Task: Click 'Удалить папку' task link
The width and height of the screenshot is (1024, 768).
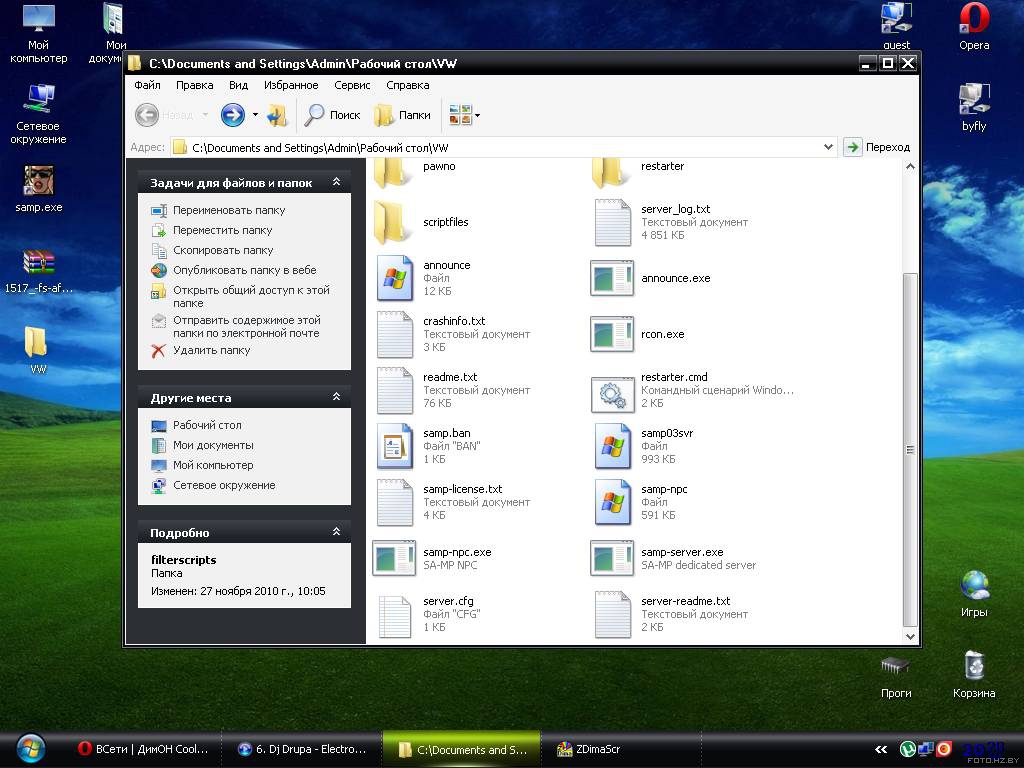Action: point(212,350)
